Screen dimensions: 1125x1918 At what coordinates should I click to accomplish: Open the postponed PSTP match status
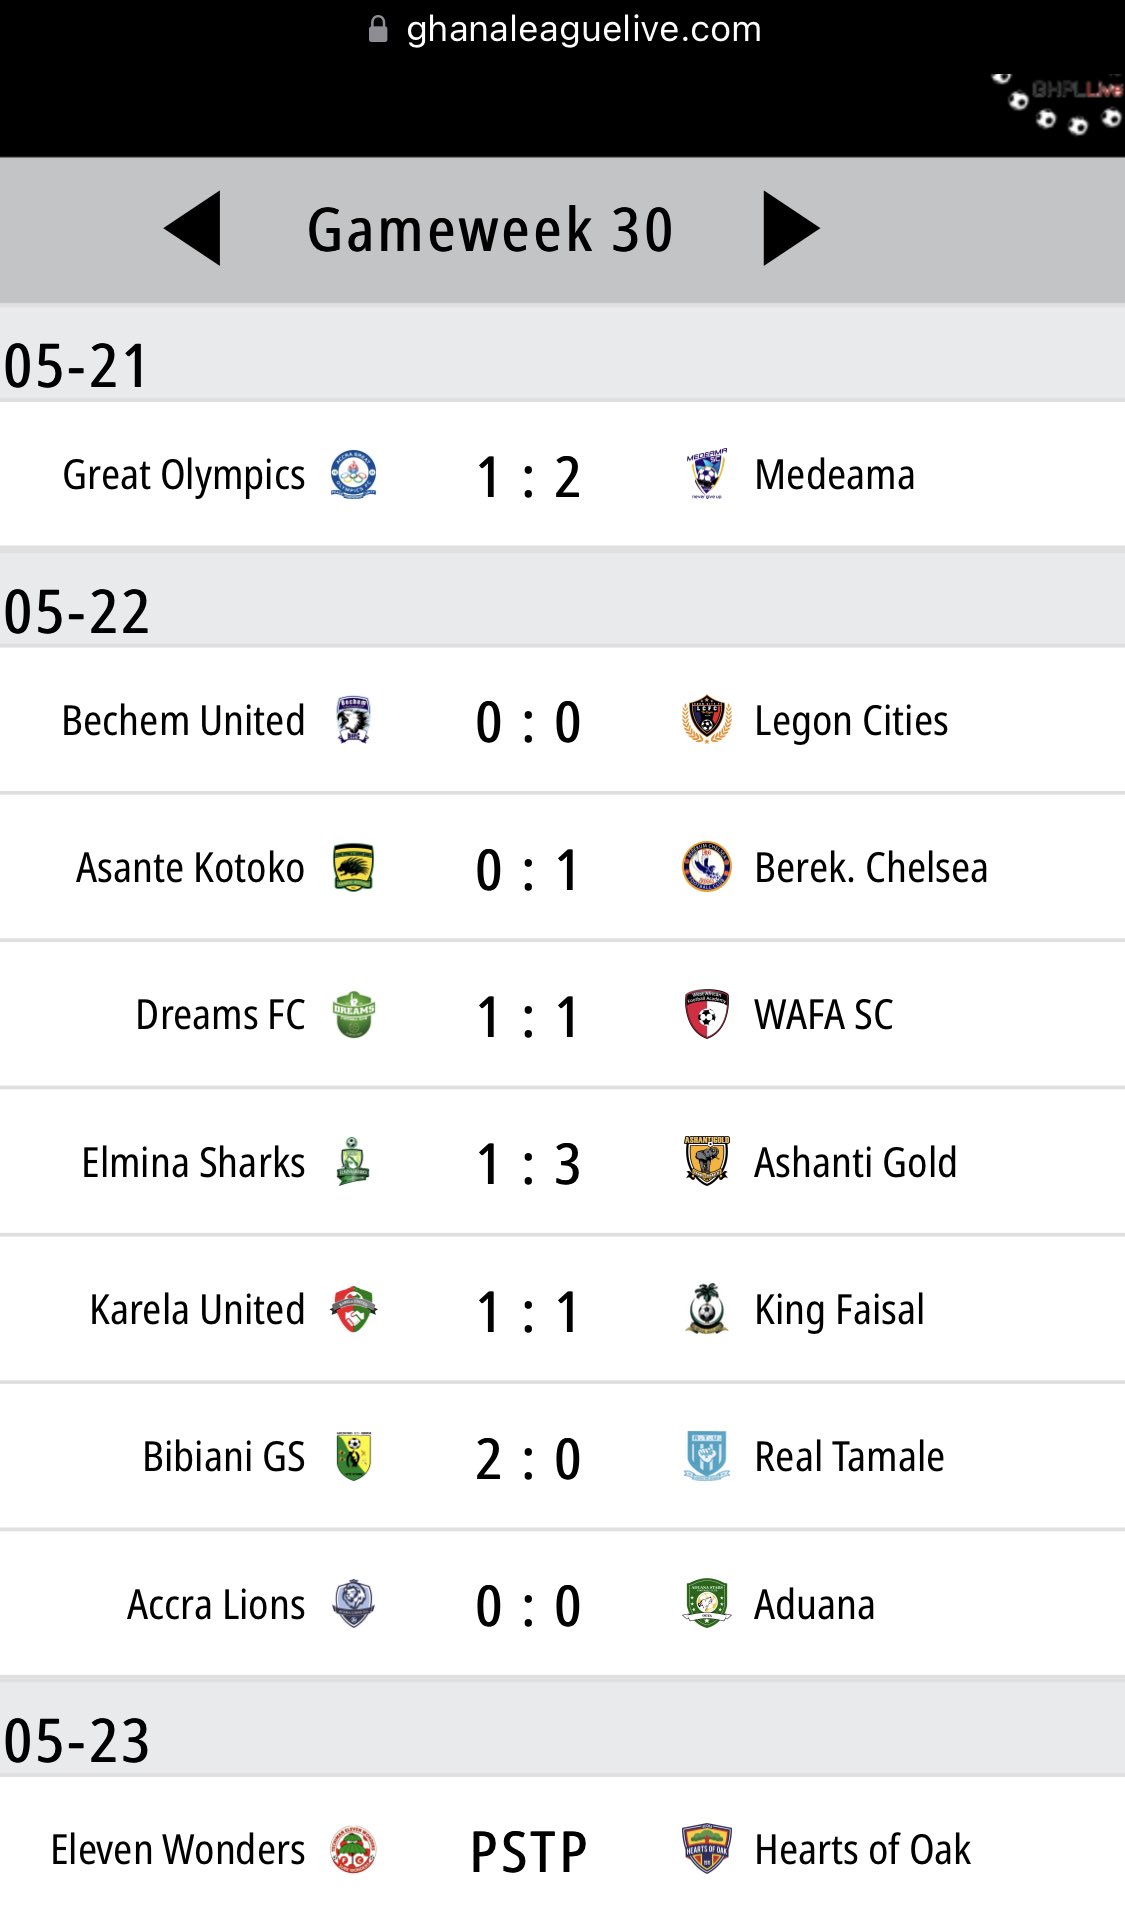pyautogui.click(x=528, y=1852)
